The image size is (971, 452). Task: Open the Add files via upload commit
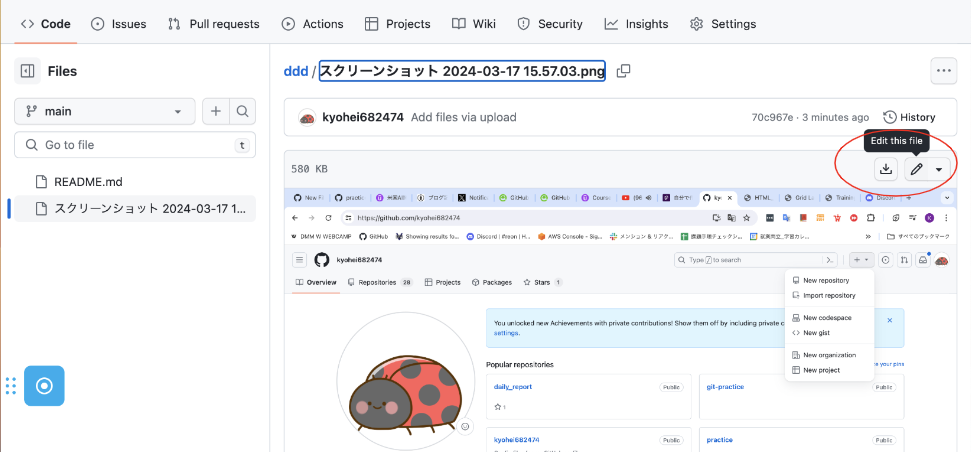[463, 117]
